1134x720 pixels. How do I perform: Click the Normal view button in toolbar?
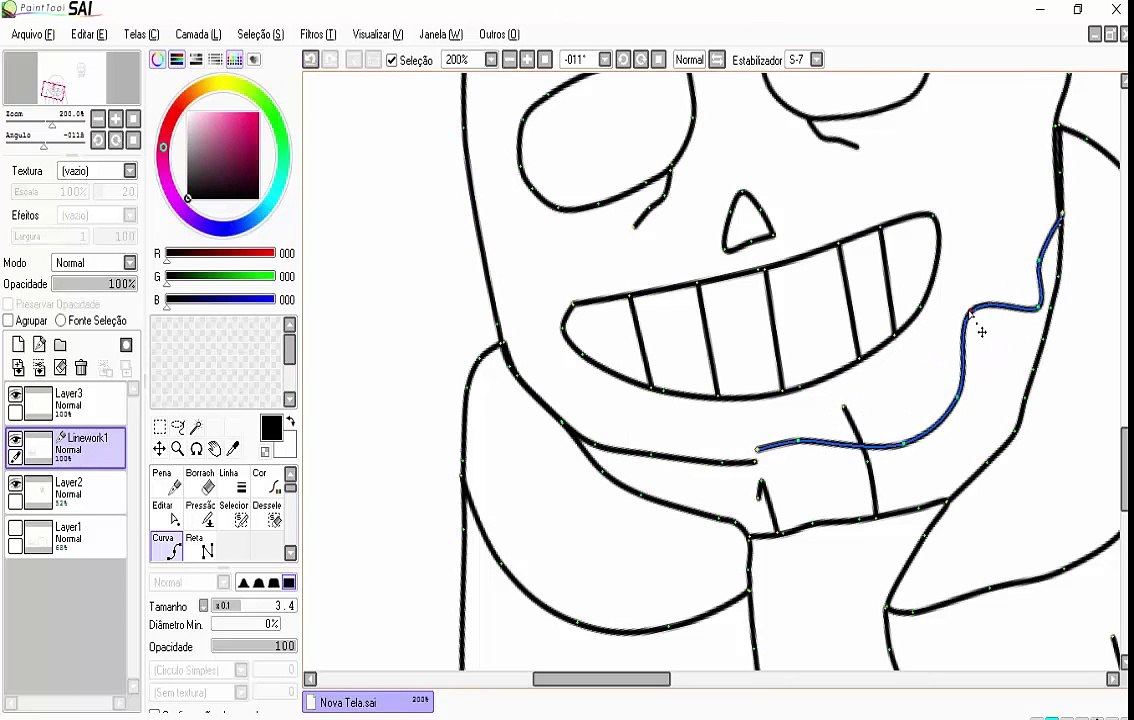pos(688,60)
